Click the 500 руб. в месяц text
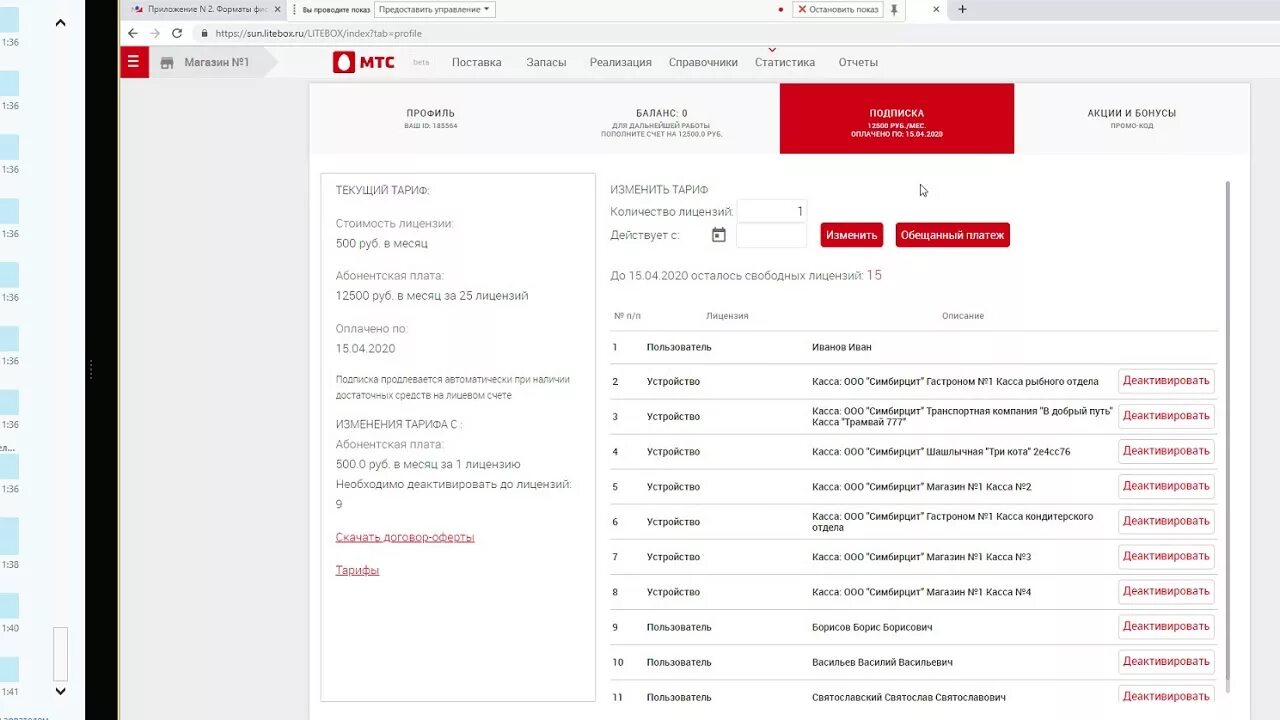 (382, 243)
